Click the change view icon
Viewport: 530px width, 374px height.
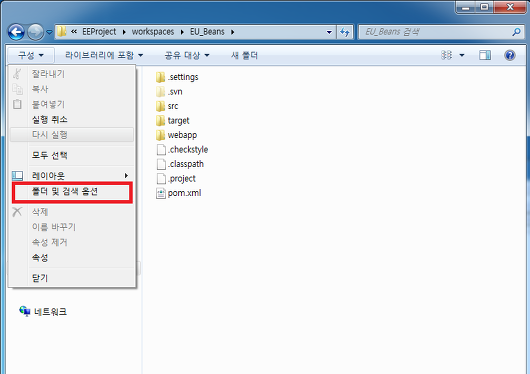[x=447, y=55]
